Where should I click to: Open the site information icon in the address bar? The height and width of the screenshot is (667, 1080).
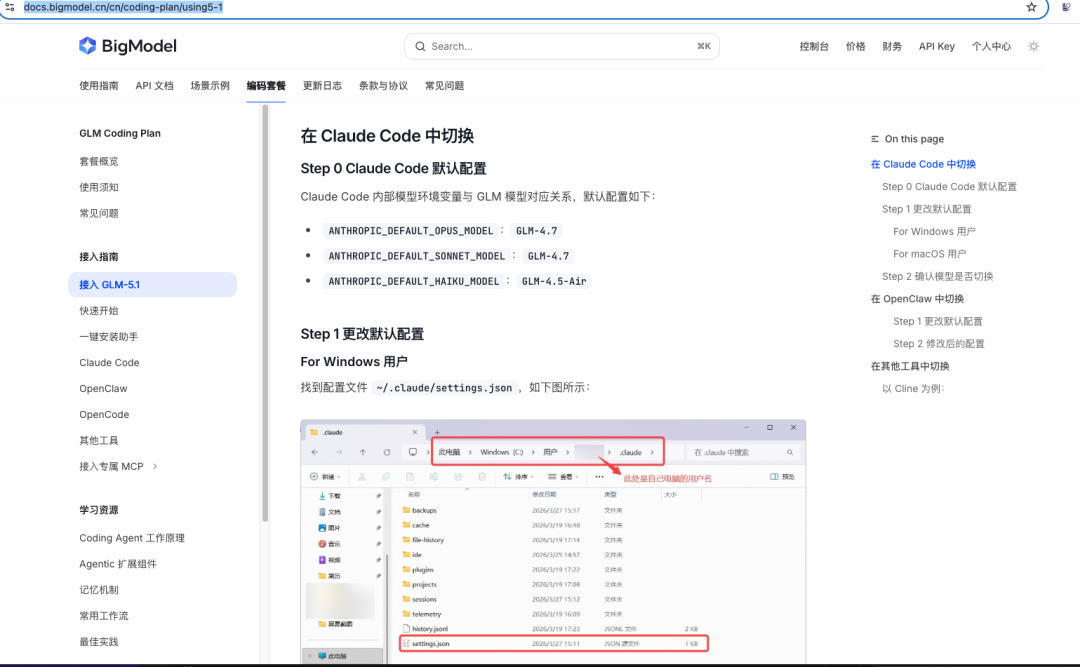10,7
